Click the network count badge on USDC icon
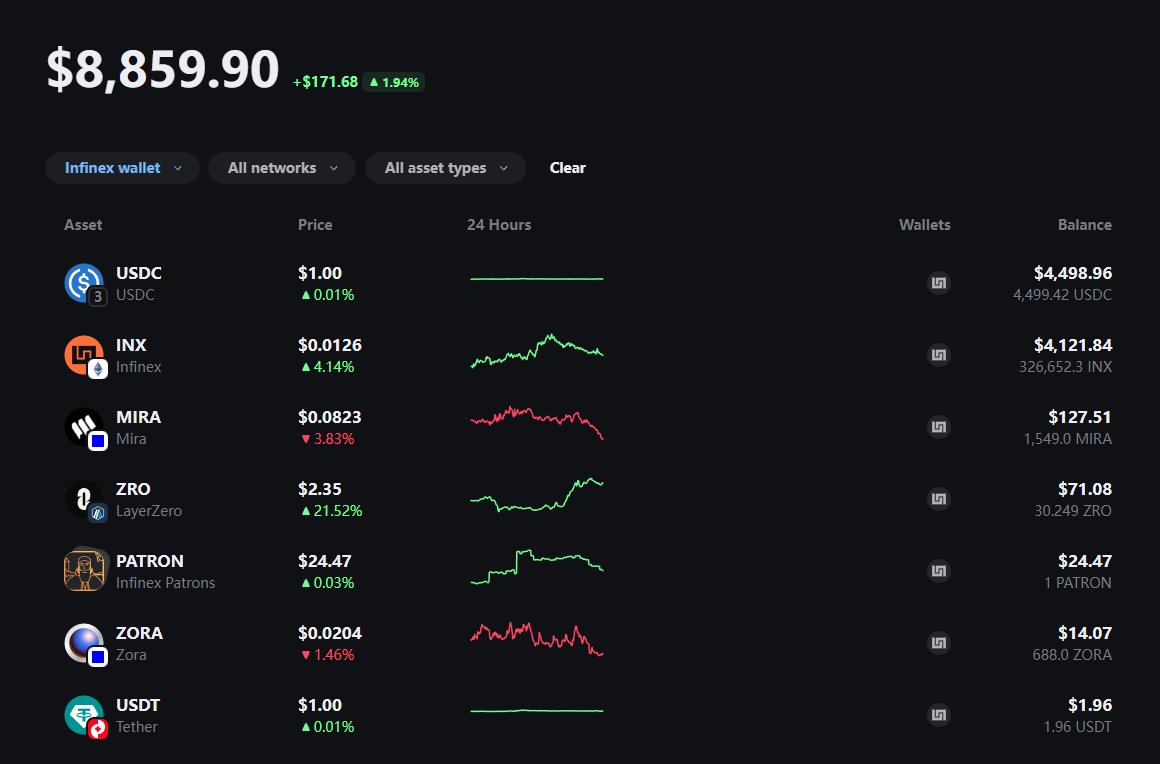The height and width of the screenshot is (764, 1160). (98, 297)
